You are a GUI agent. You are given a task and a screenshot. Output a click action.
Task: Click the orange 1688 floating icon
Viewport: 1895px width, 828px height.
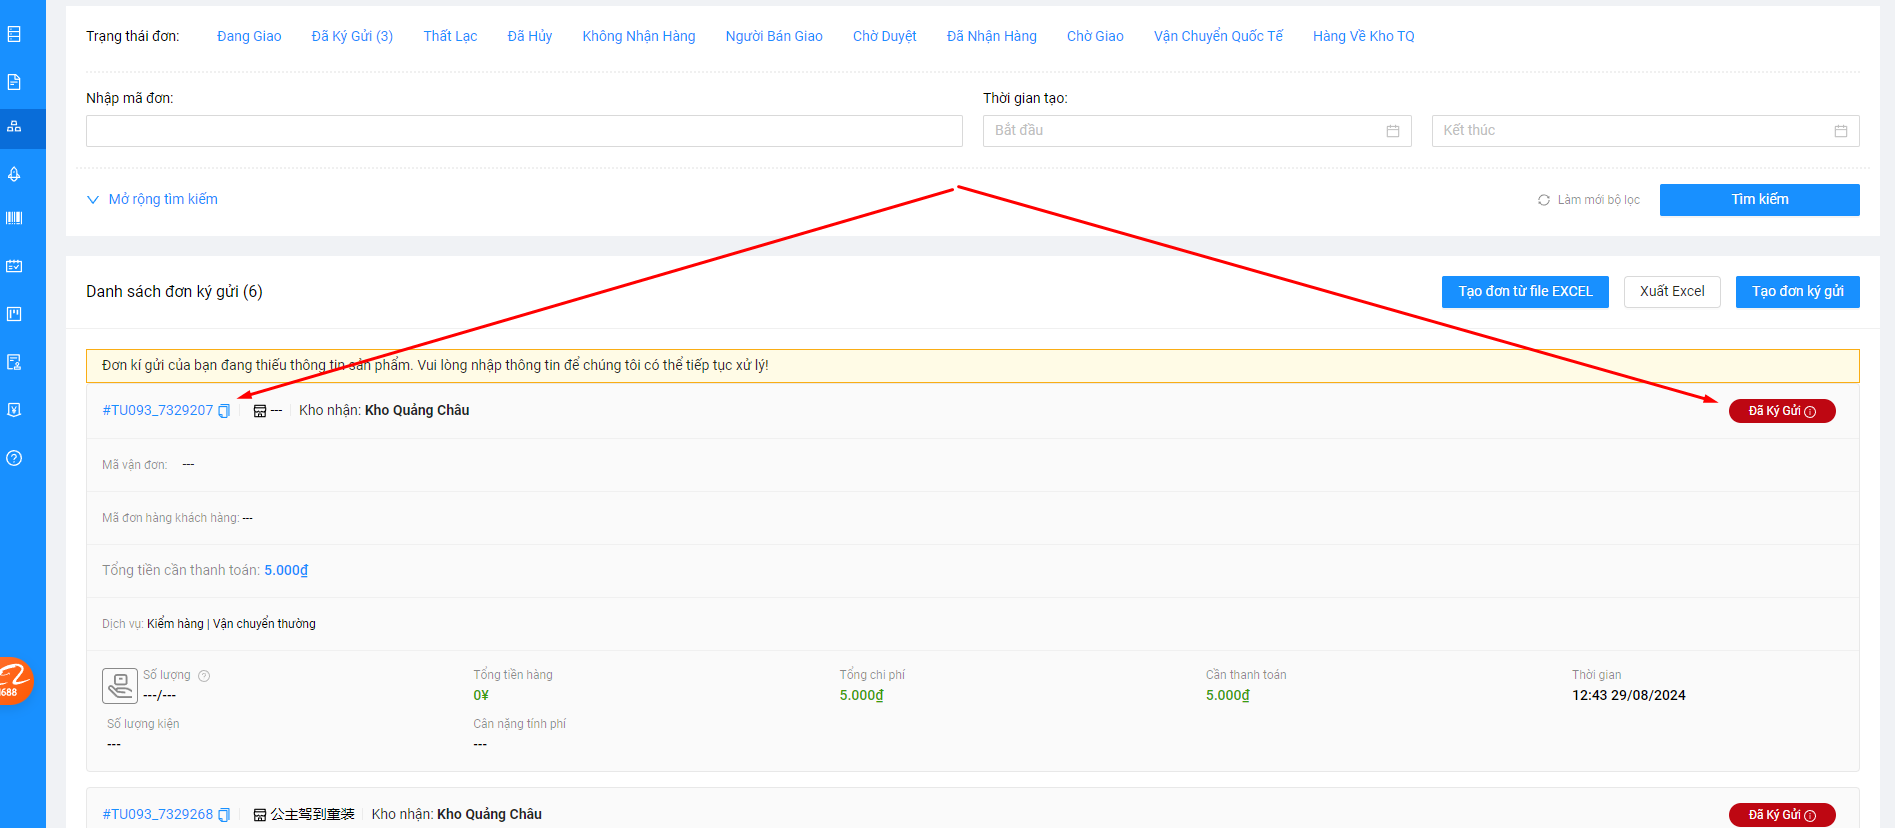tap(14, 682)
